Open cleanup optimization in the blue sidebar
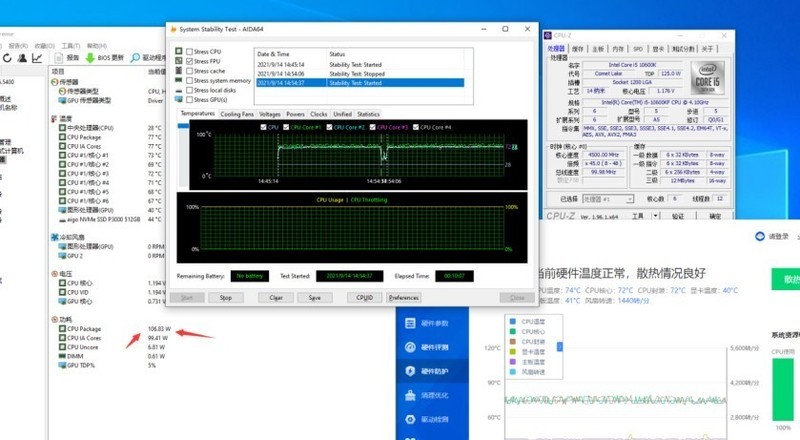Image resolution: width=800 pixels, height=440 pixels. [x=432, y=395]
